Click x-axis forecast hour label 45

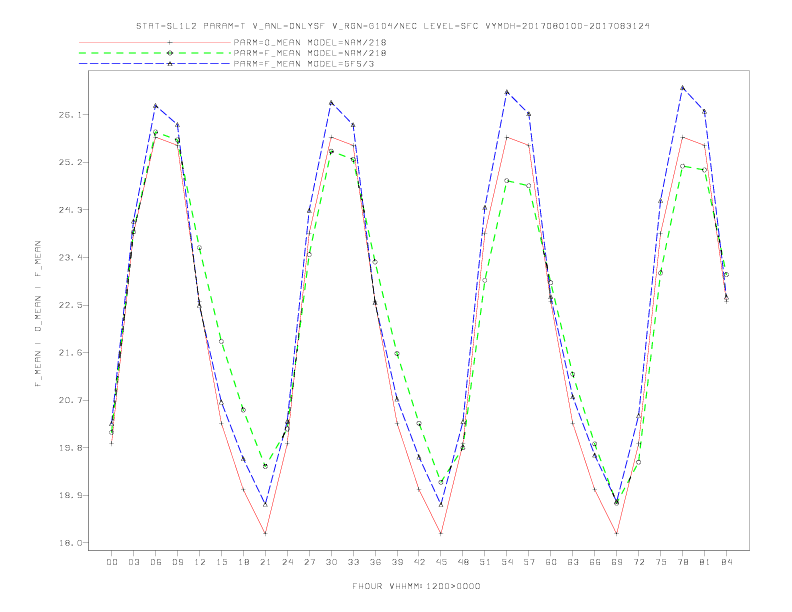441,562
